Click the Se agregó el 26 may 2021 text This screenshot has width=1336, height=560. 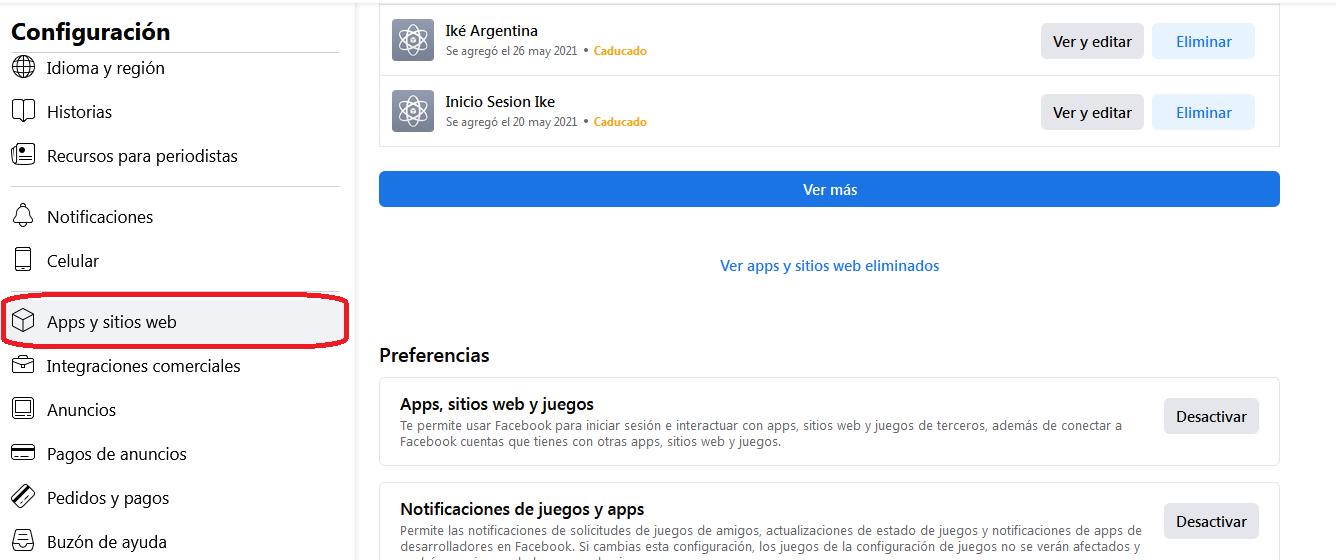(511, 51)
